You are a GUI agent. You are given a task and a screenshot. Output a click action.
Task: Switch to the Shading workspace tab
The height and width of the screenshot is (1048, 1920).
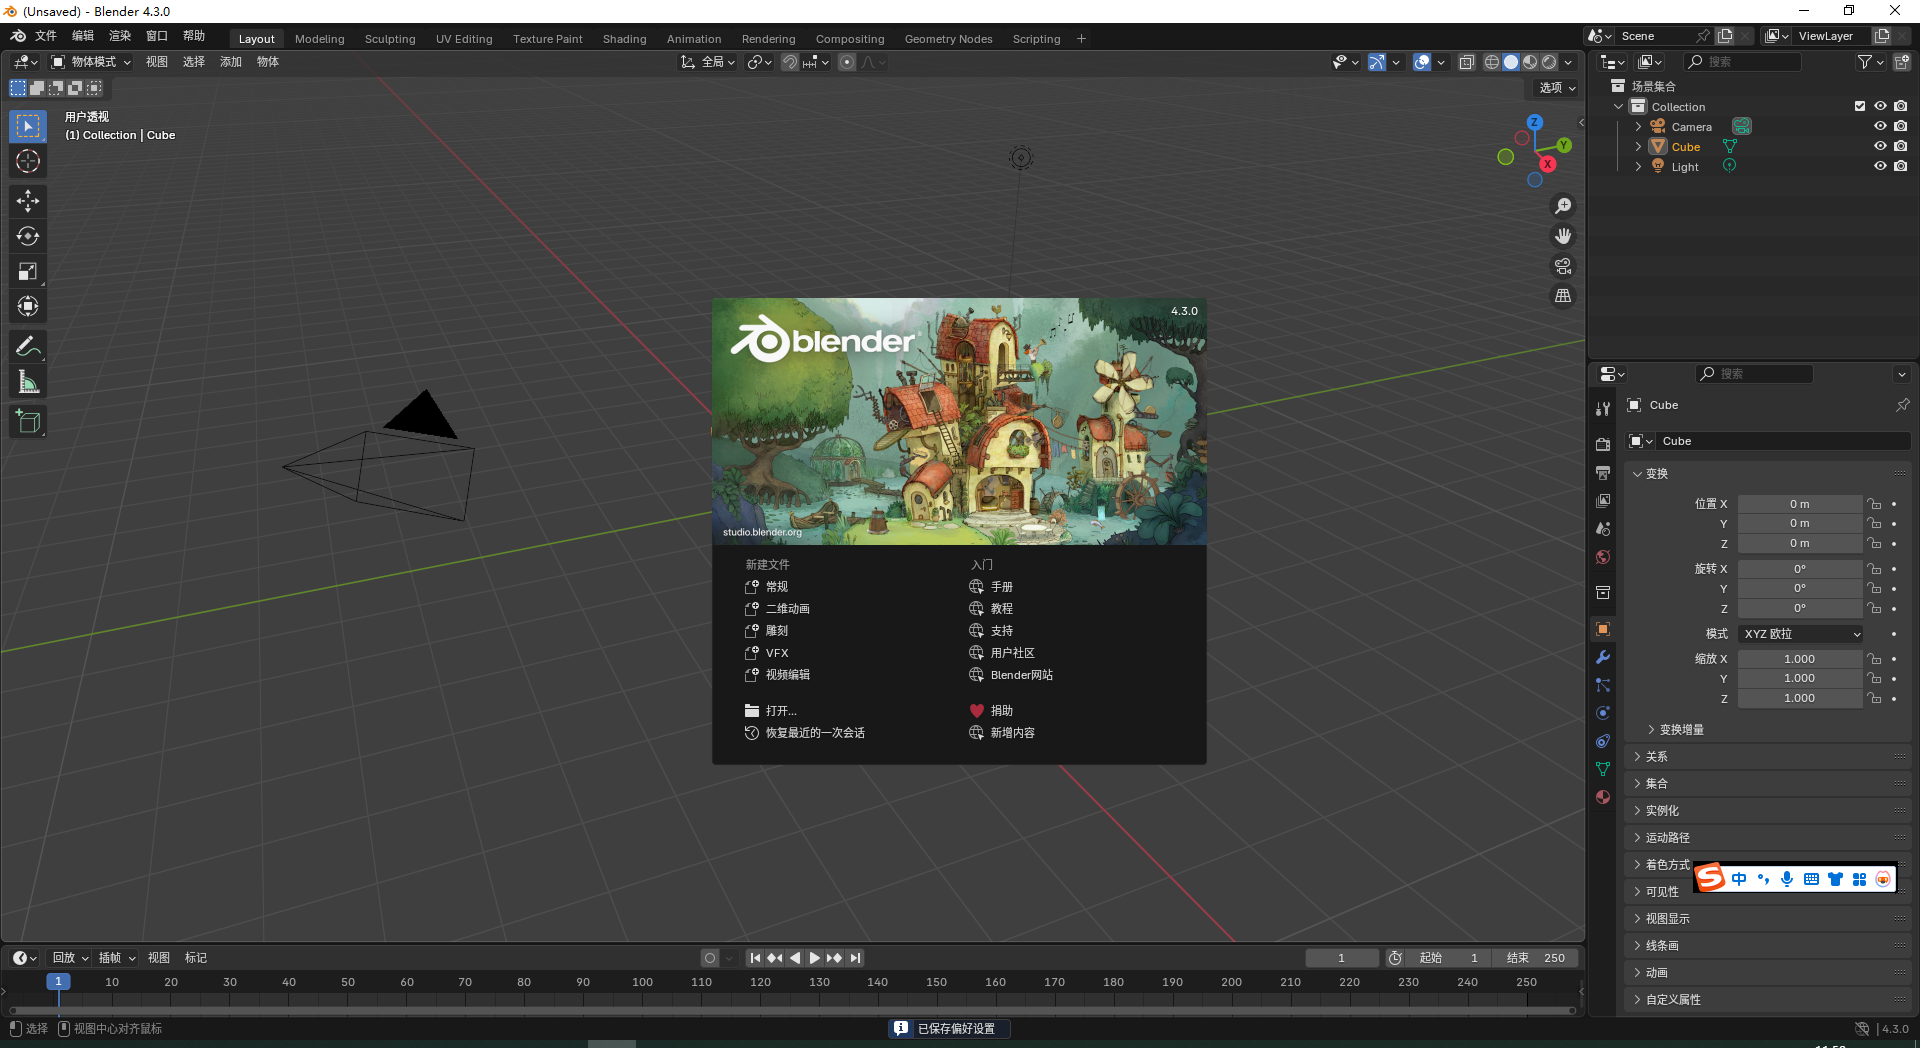point(624,38)
